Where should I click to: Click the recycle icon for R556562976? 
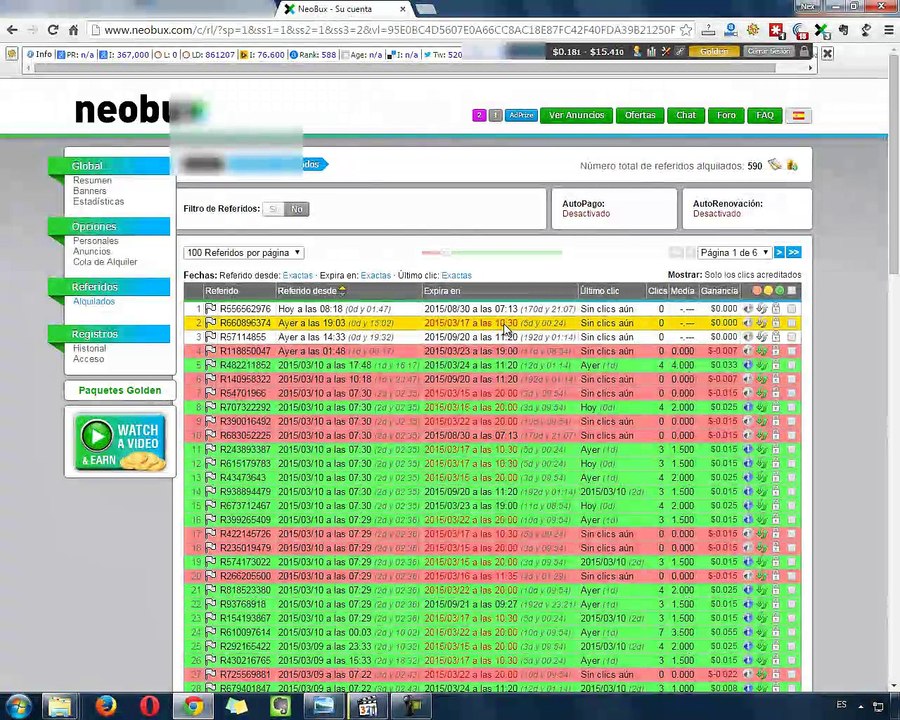[x=762, y=309]
